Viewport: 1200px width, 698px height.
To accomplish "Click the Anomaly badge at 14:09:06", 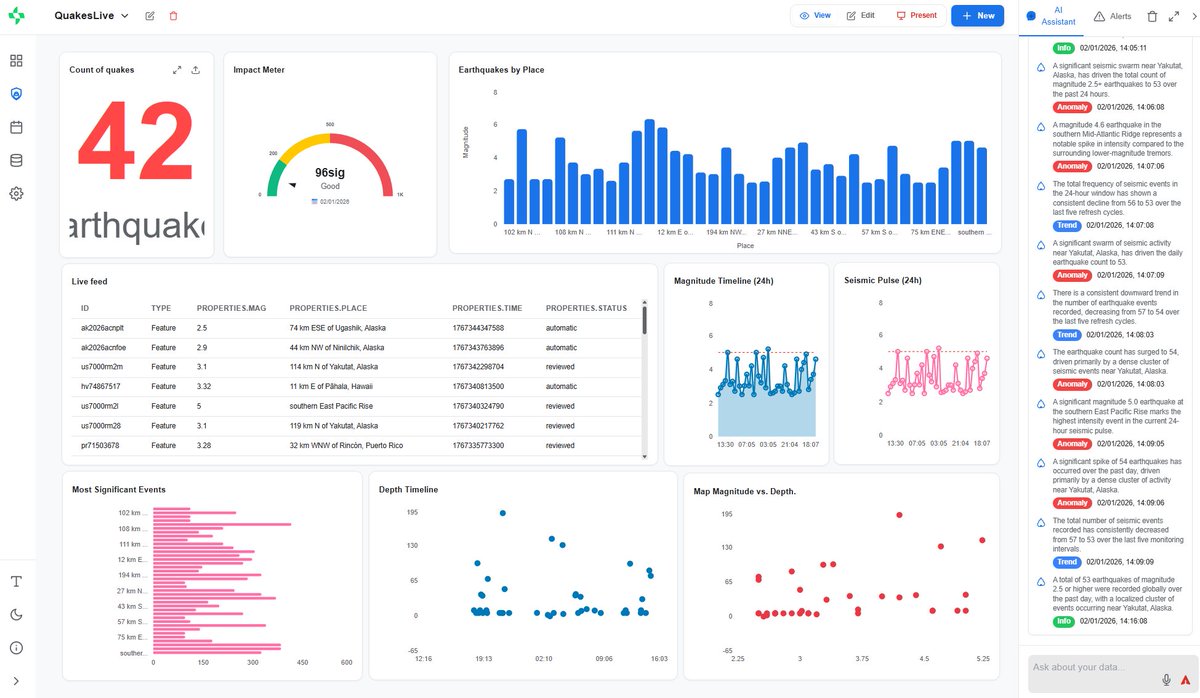I will pyautogui.click(x=1072, y=503).
